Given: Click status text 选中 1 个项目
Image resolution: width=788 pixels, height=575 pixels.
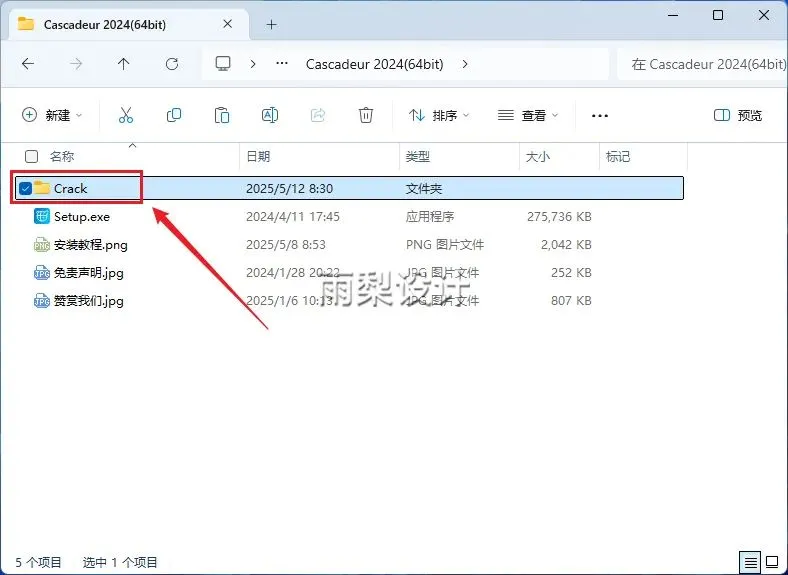Looking at the screenshot, I should (120, 562).
